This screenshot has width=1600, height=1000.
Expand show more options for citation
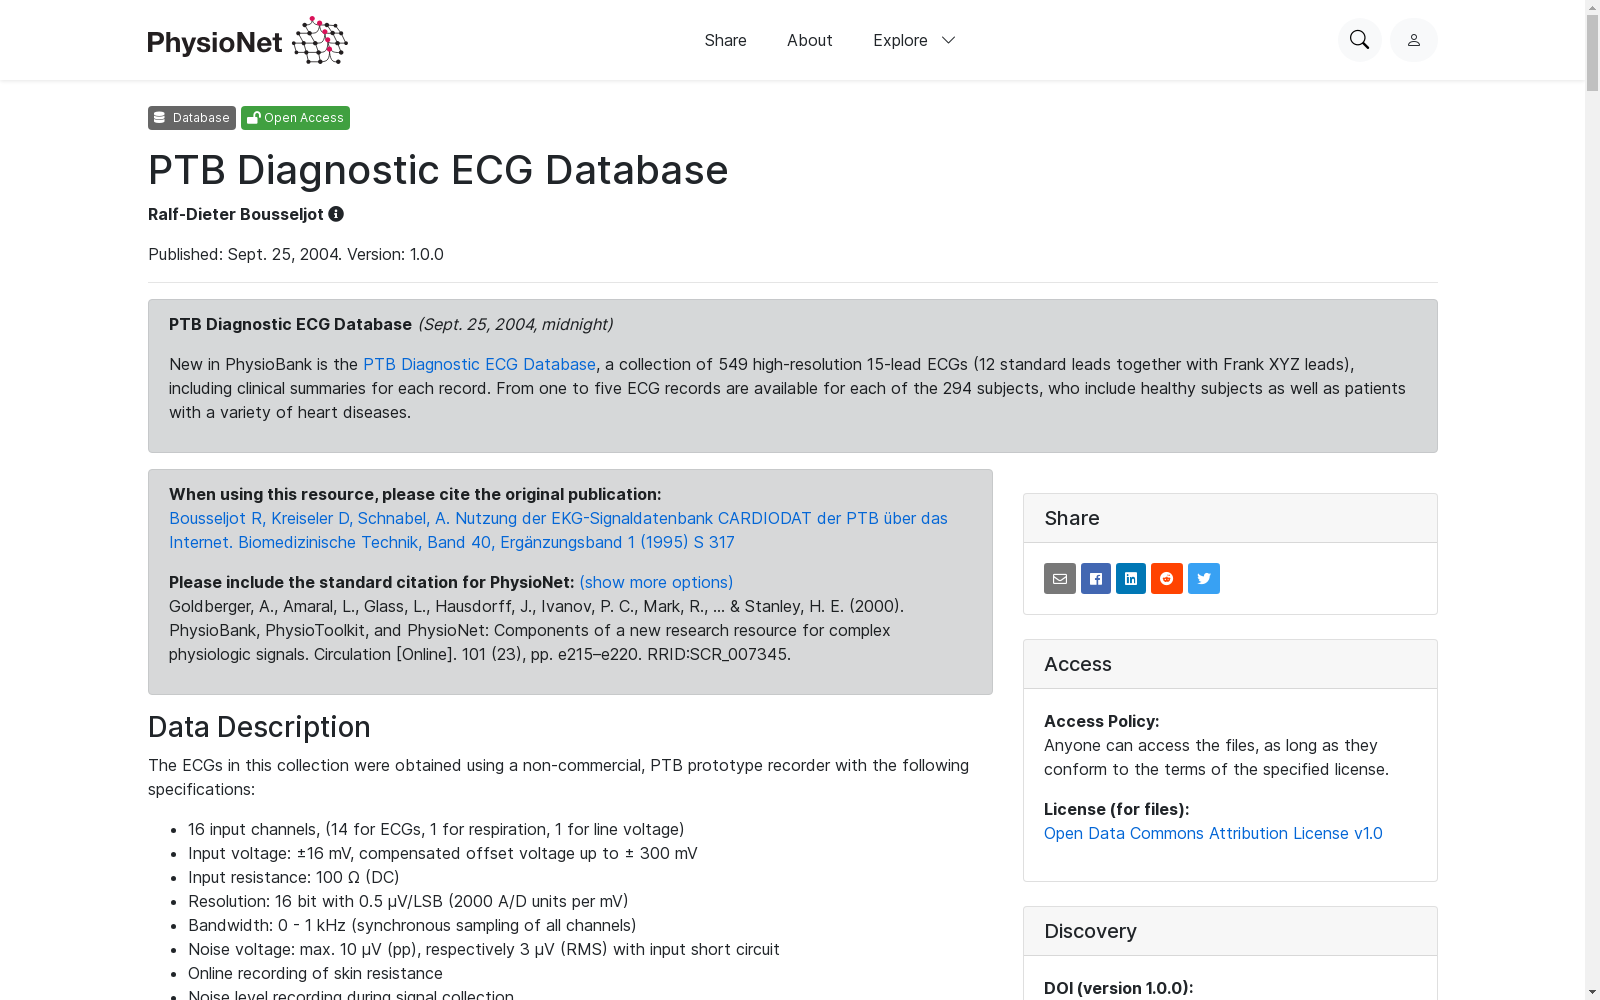click(x=656, y=582)
